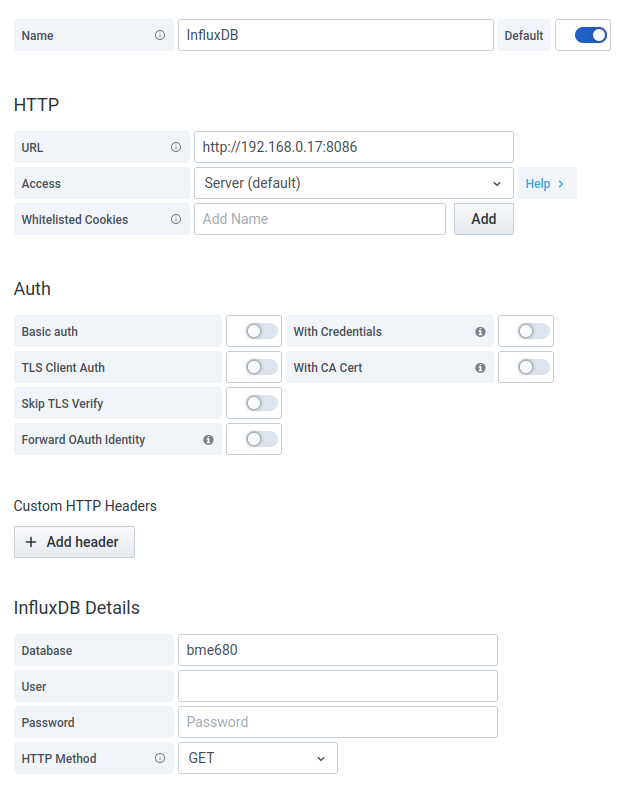Click the Name field containing InfluxDB
This screenshot has height=794, width=633.
coord(336,35)
